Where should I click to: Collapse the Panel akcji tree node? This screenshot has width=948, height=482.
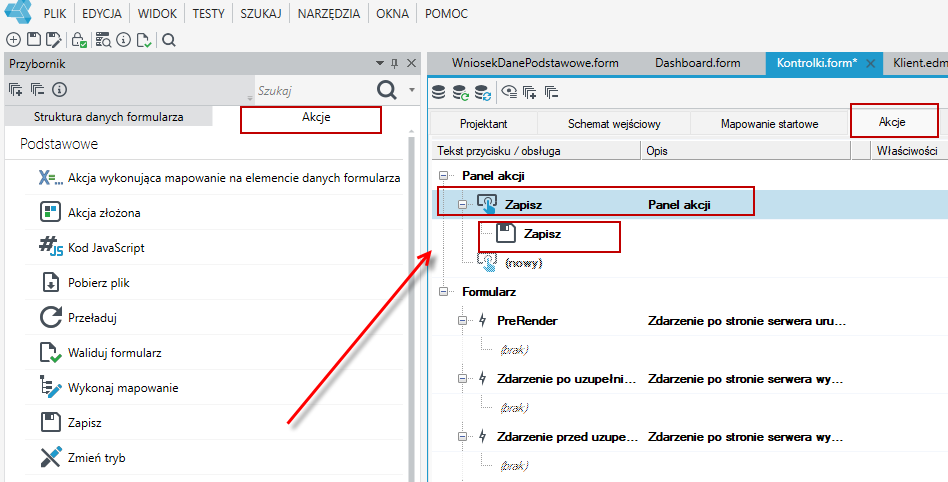(x=444, y=175)
